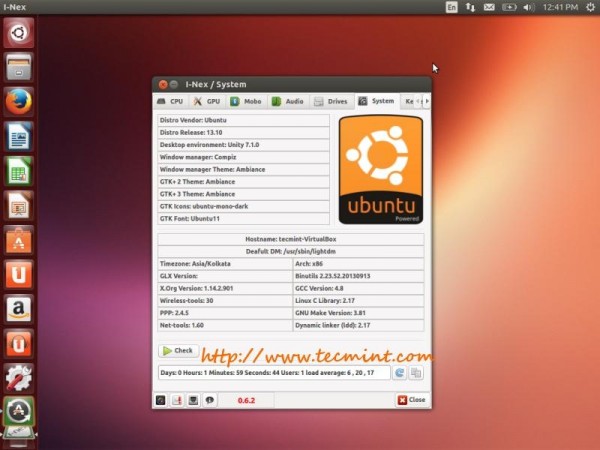Click Desktop environment: Unity 7.1.0 row
The width and height of the screenshot is (600, 450).
tap(243, 145)
